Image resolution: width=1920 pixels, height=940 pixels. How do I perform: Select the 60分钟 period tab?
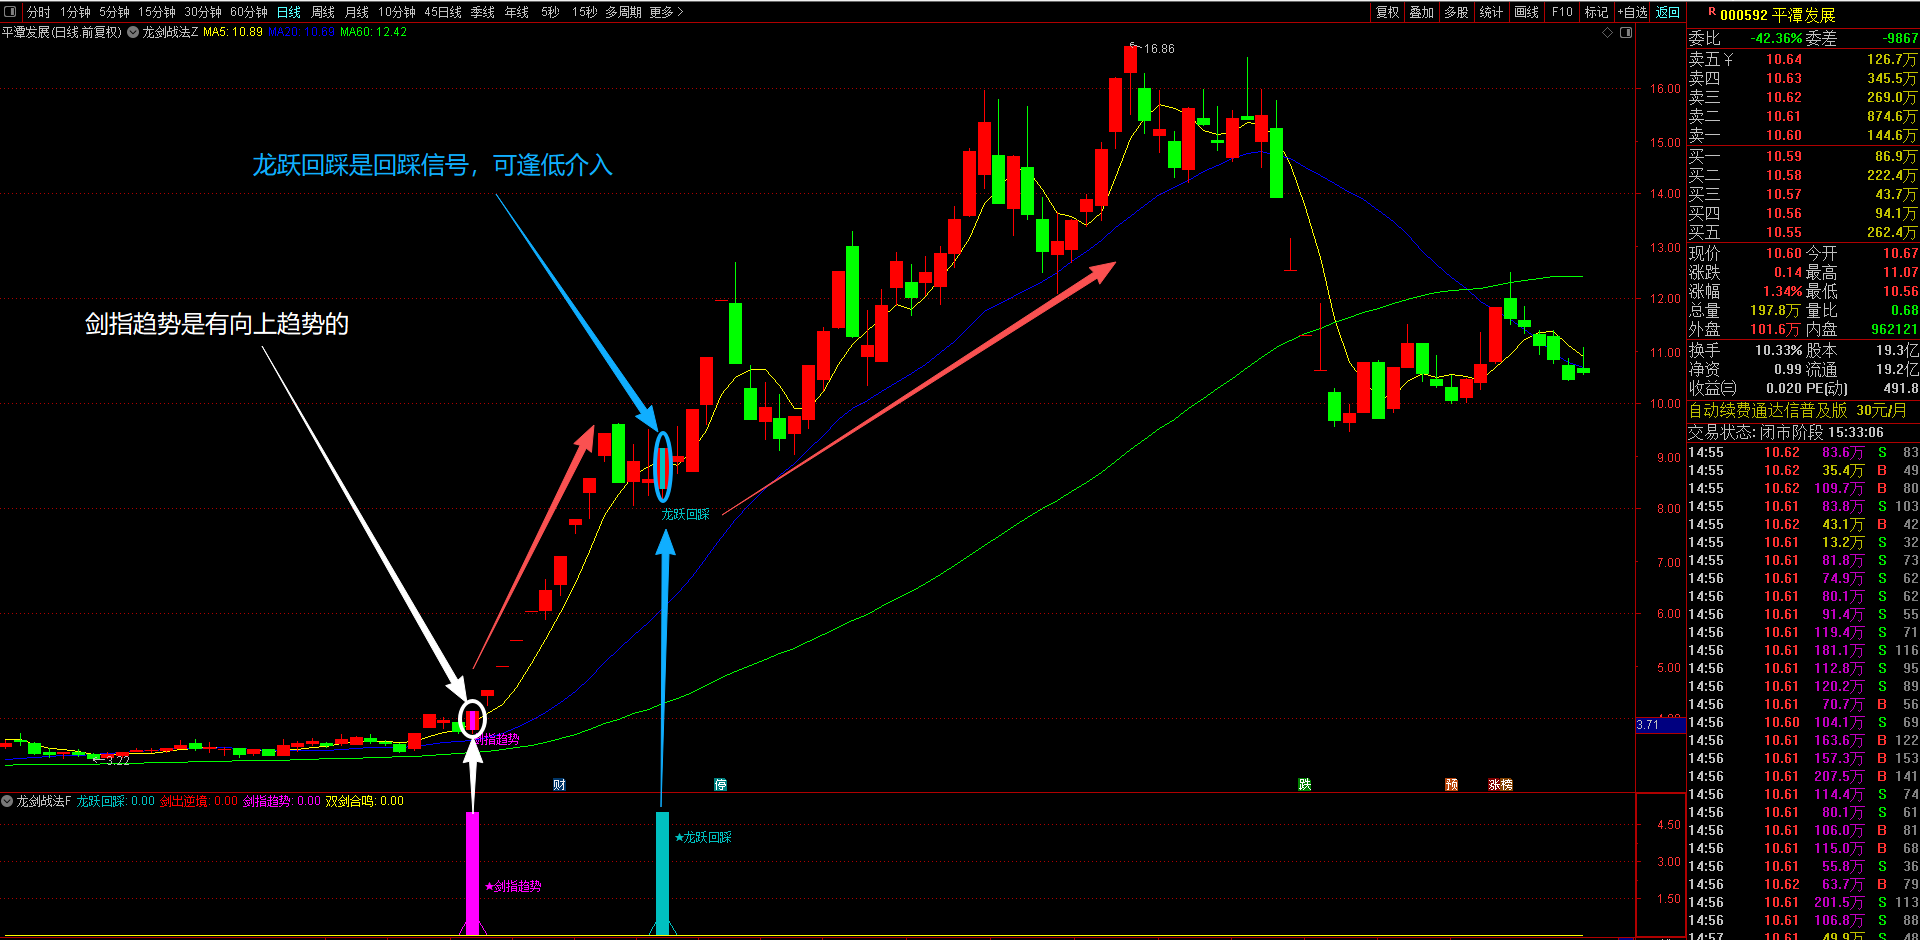[249, 12]
